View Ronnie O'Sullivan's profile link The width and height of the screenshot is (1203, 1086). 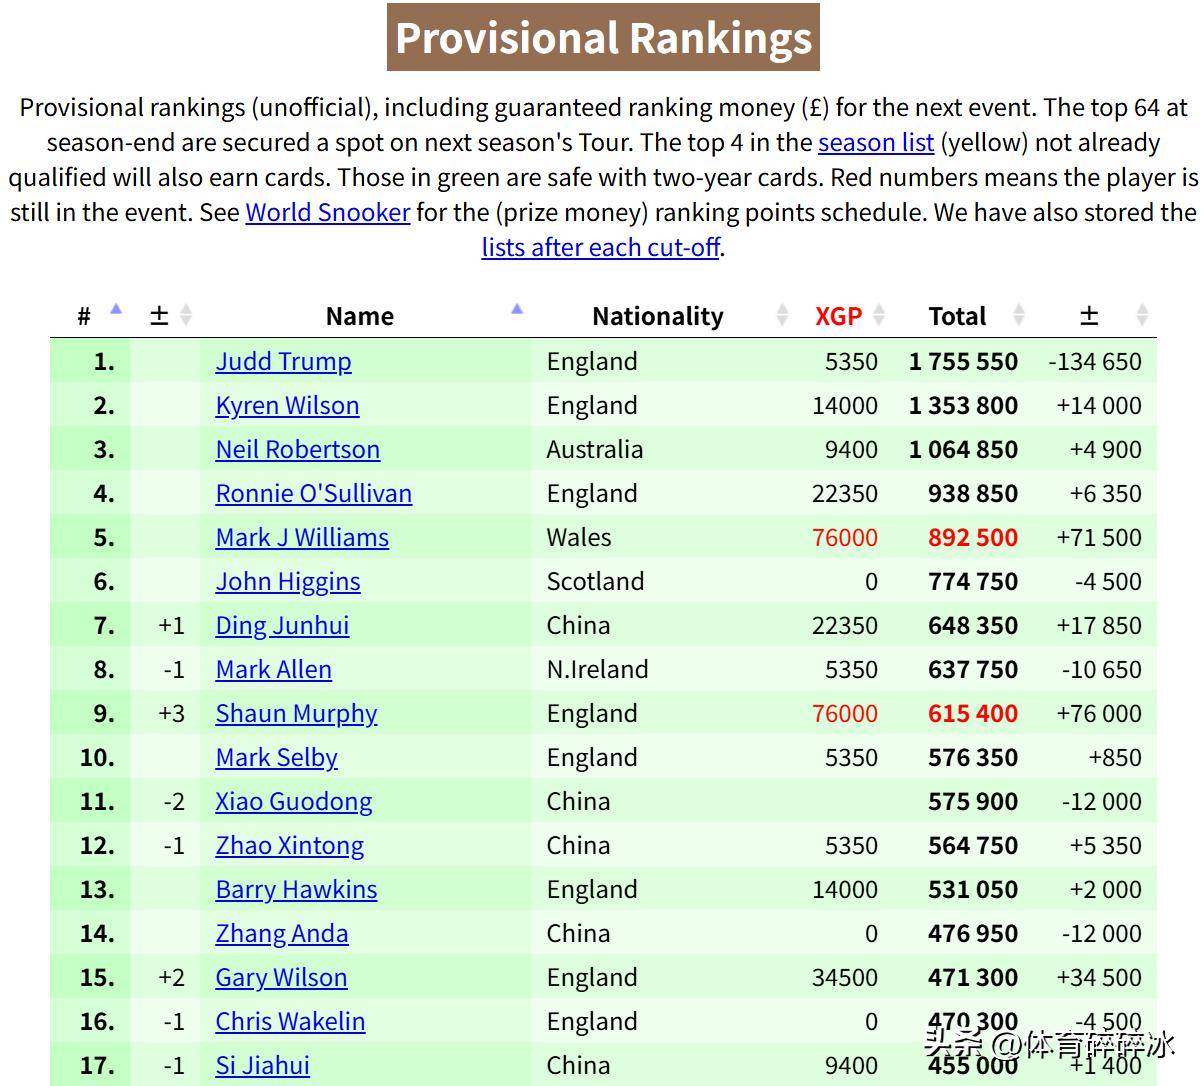tap(313, 494)
